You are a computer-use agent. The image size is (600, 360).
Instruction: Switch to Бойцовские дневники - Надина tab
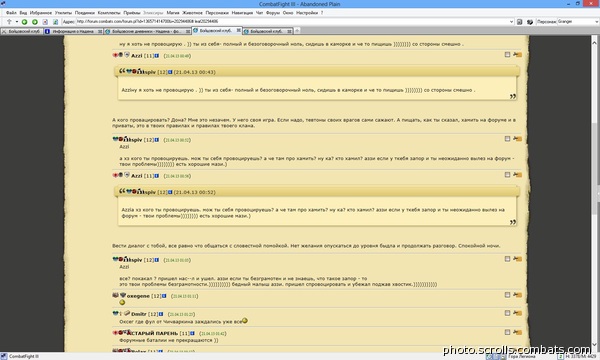pyautogui.click(x=147, y=31)
